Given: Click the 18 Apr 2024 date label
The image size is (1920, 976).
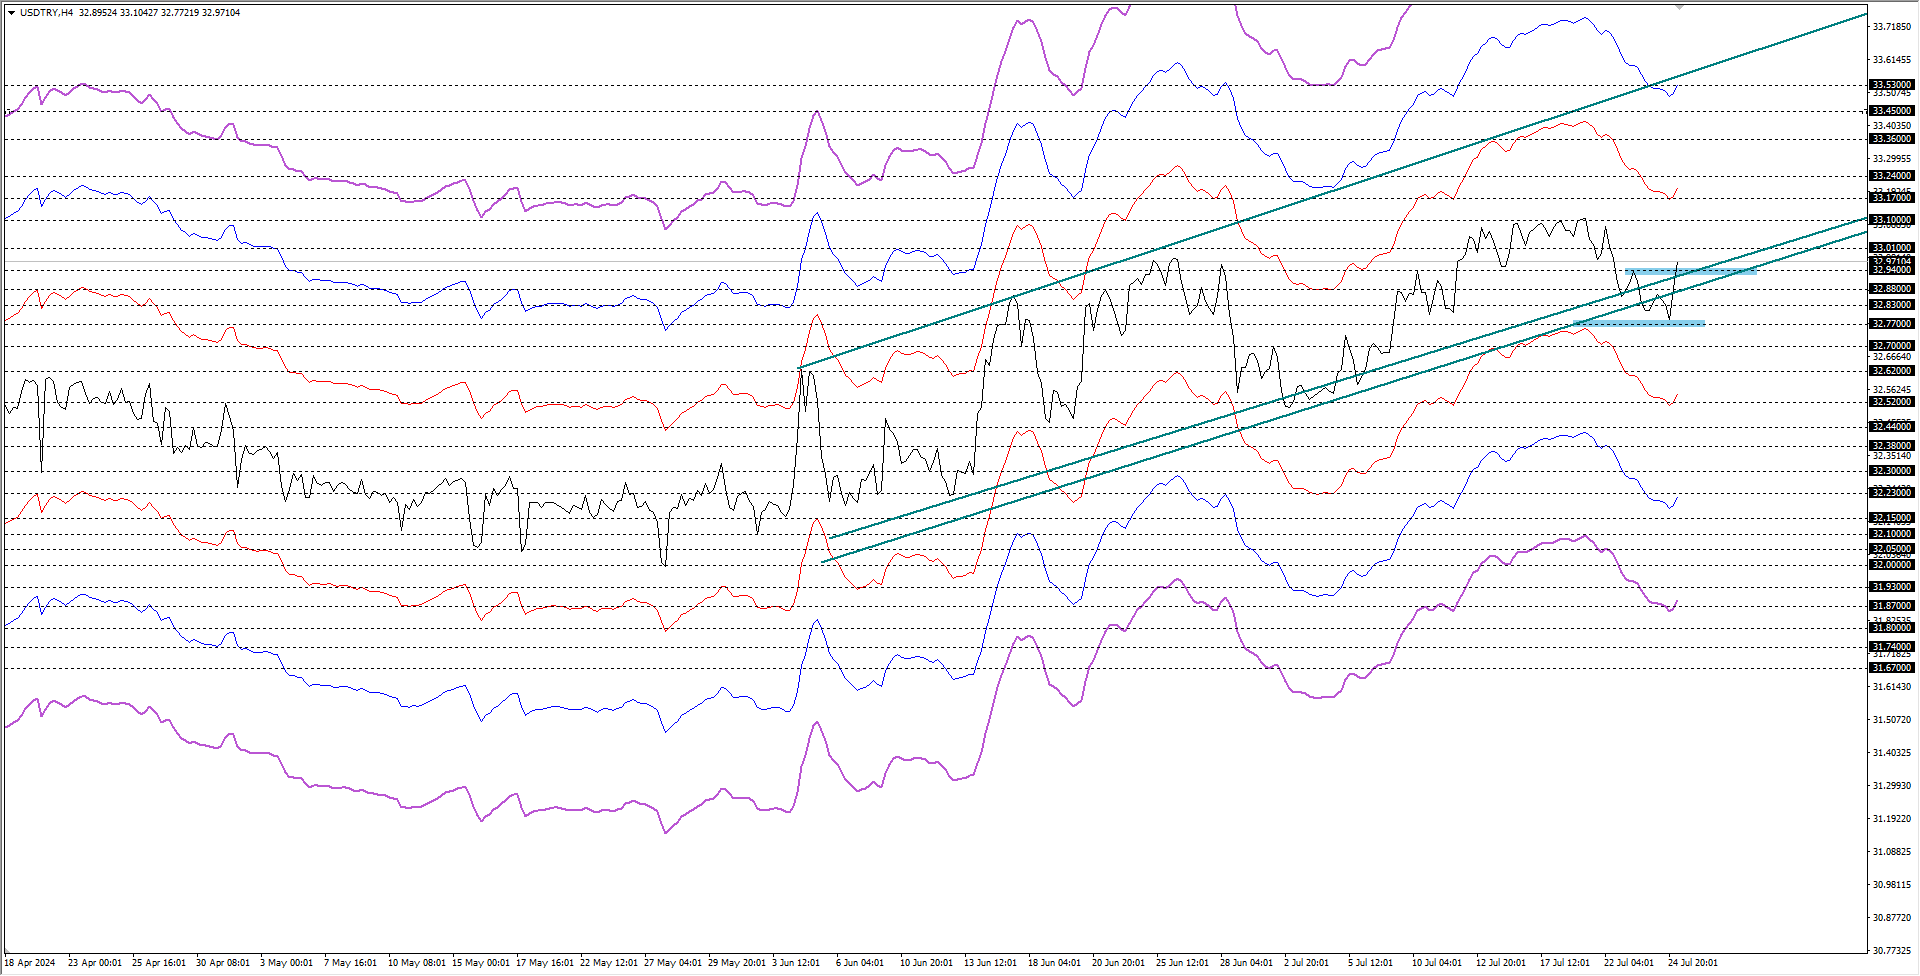Looking at the screenshot, I should (30, 963).
